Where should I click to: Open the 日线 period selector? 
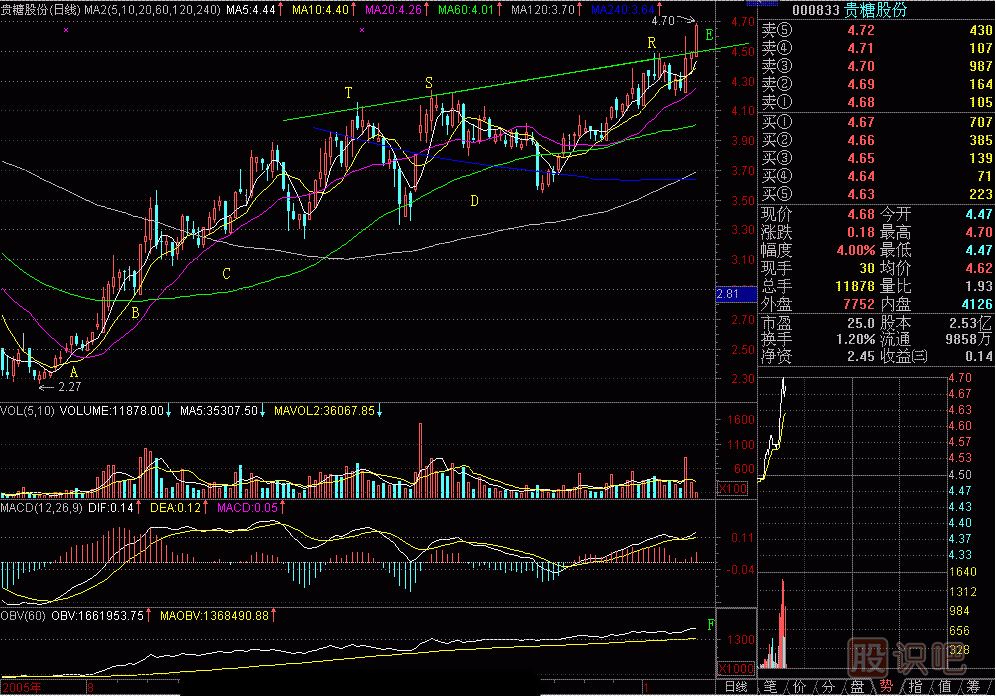[736, 687]
